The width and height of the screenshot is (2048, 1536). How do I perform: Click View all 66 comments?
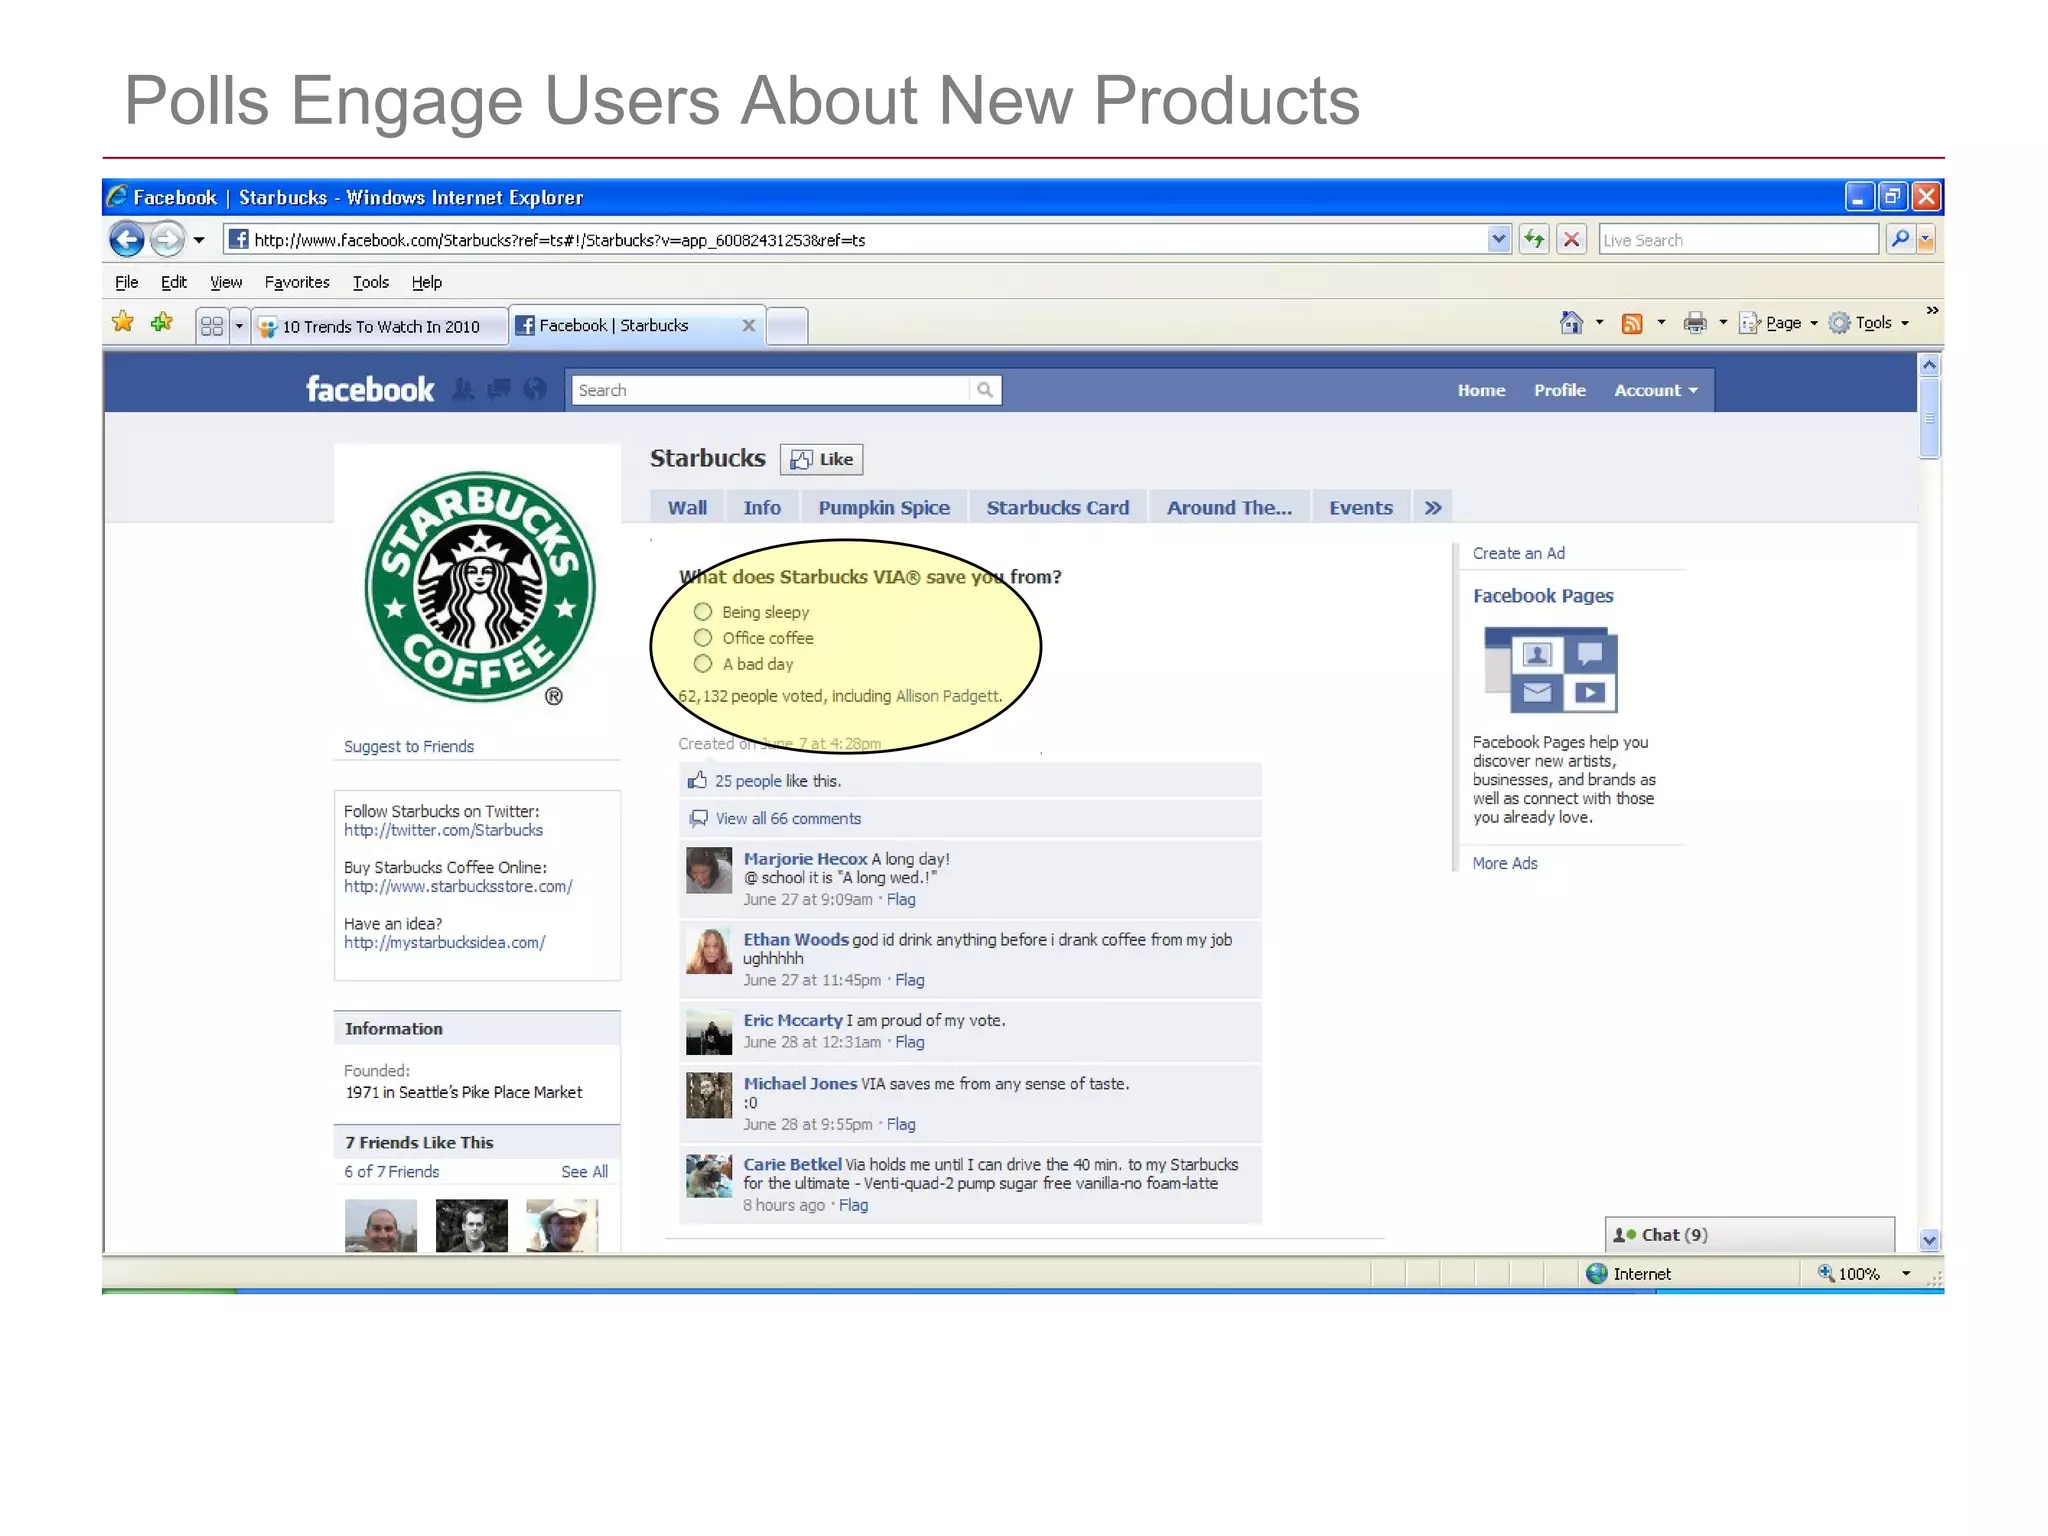point(788,819)
